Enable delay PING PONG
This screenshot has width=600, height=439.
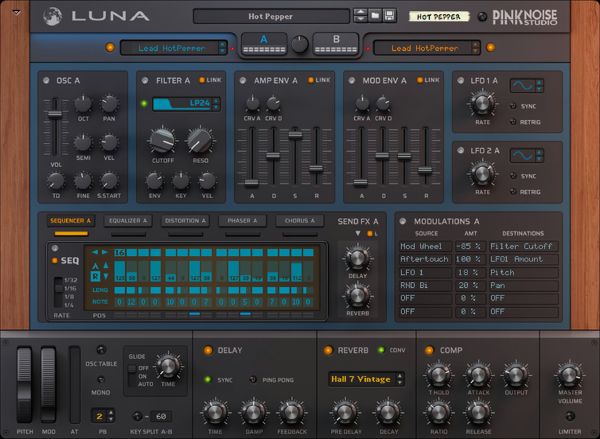pyautogui.click(x=253, y=380)
